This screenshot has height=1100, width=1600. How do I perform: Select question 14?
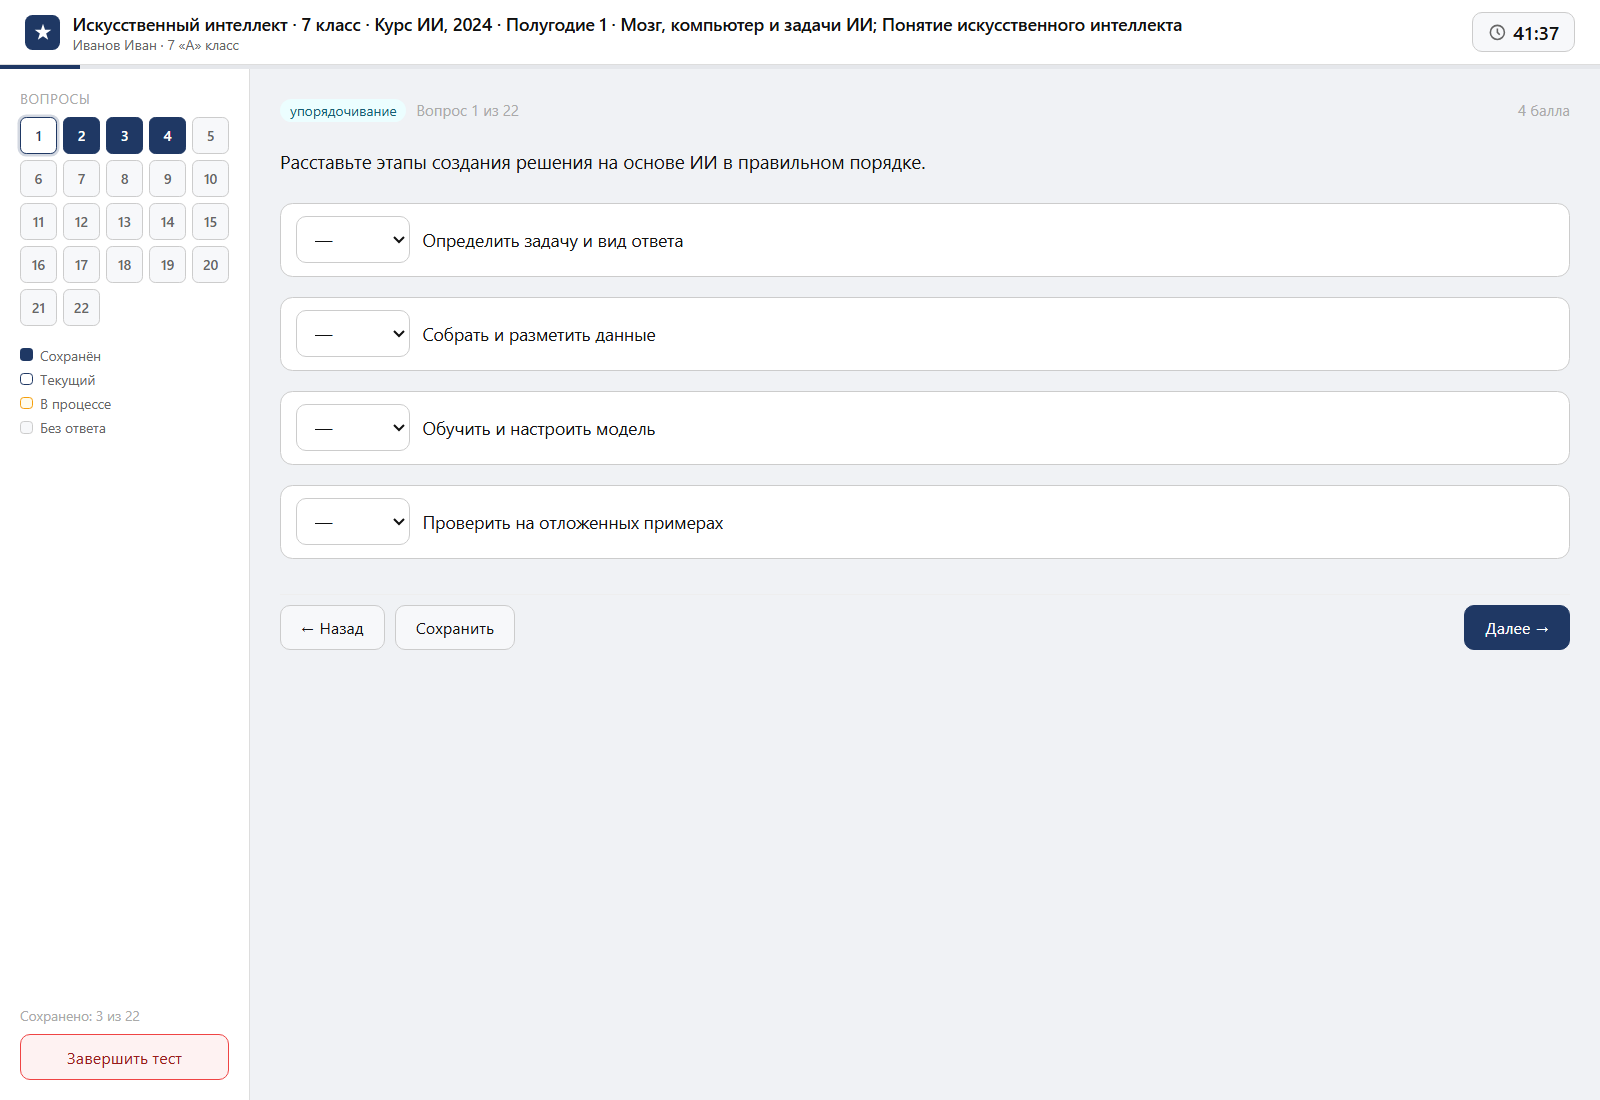[x=167, y=222]
